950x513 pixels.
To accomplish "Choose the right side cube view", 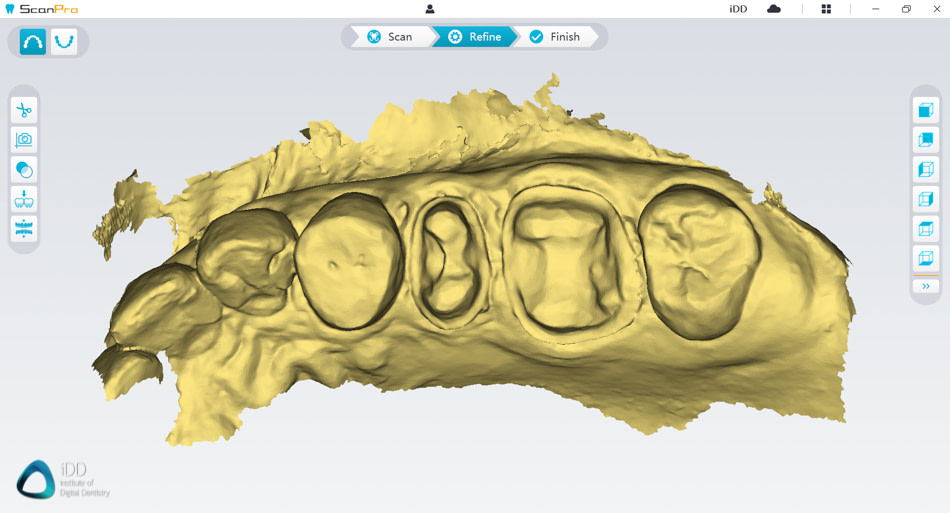I will (925, 200).
